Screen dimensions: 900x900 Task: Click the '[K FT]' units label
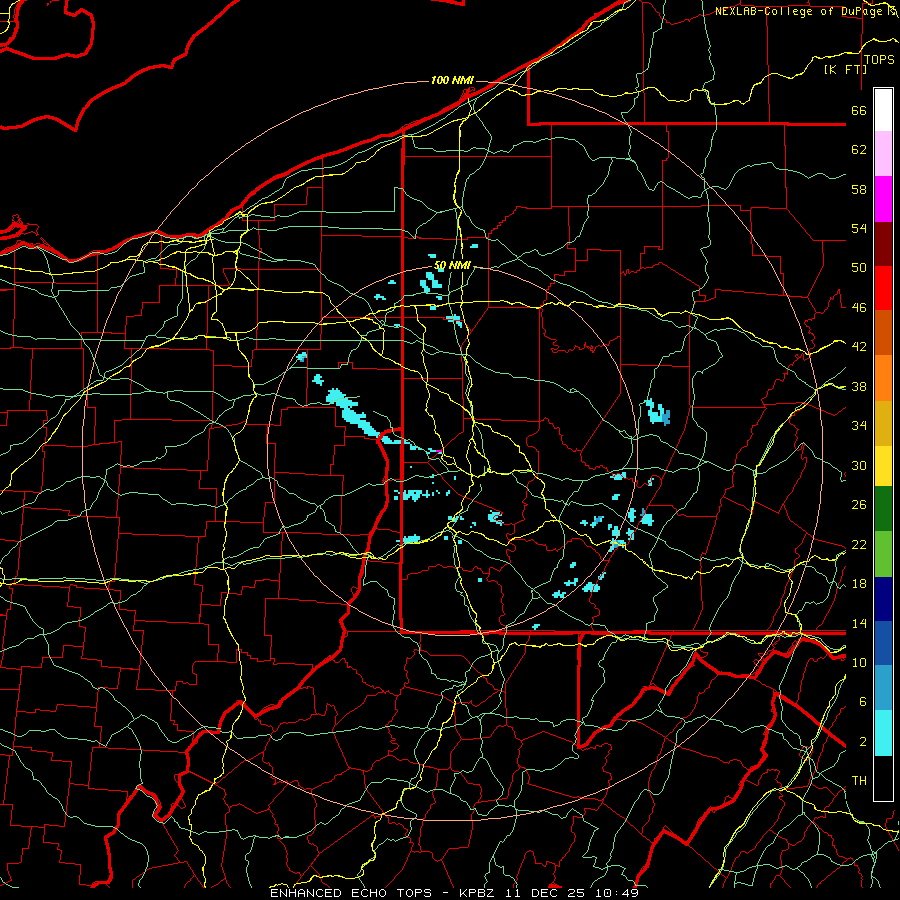click(845, 69)
